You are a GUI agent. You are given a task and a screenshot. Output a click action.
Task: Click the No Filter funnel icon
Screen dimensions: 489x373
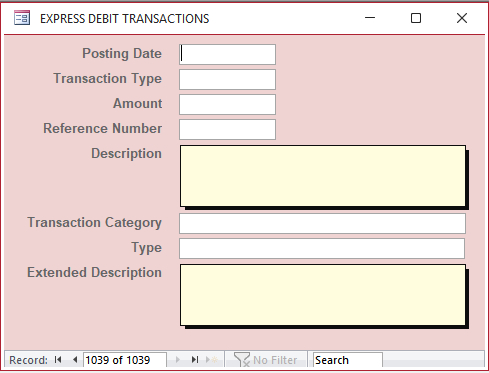point(241,360)
